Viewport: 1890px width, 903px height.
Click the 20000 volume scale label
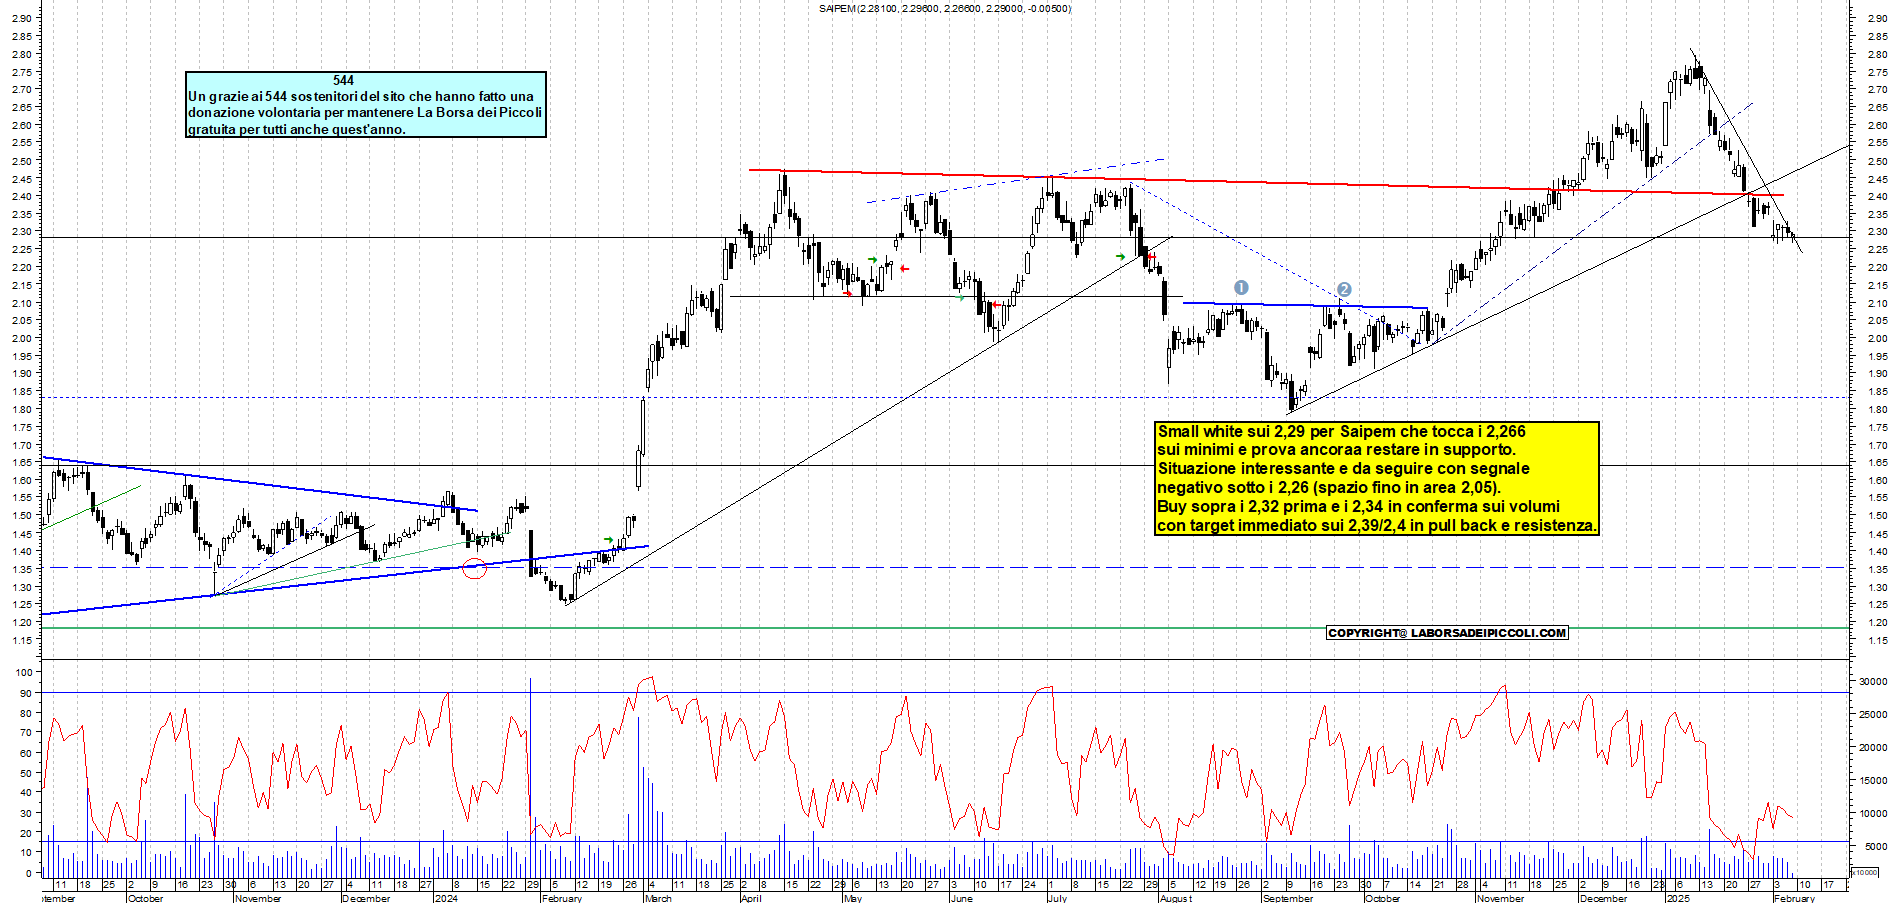click(x=1872, y=747)
